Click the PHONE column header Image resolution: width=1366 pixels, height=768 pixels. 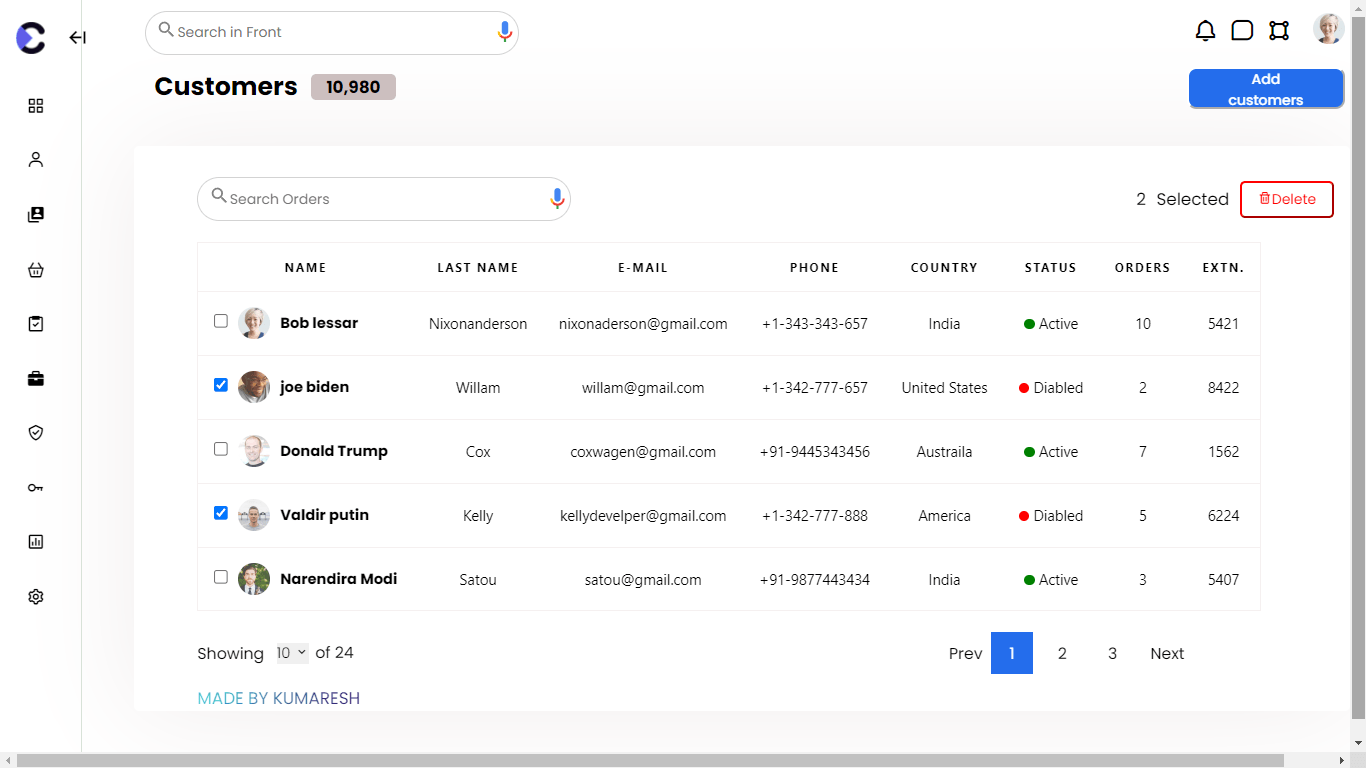tap(815, 268)
